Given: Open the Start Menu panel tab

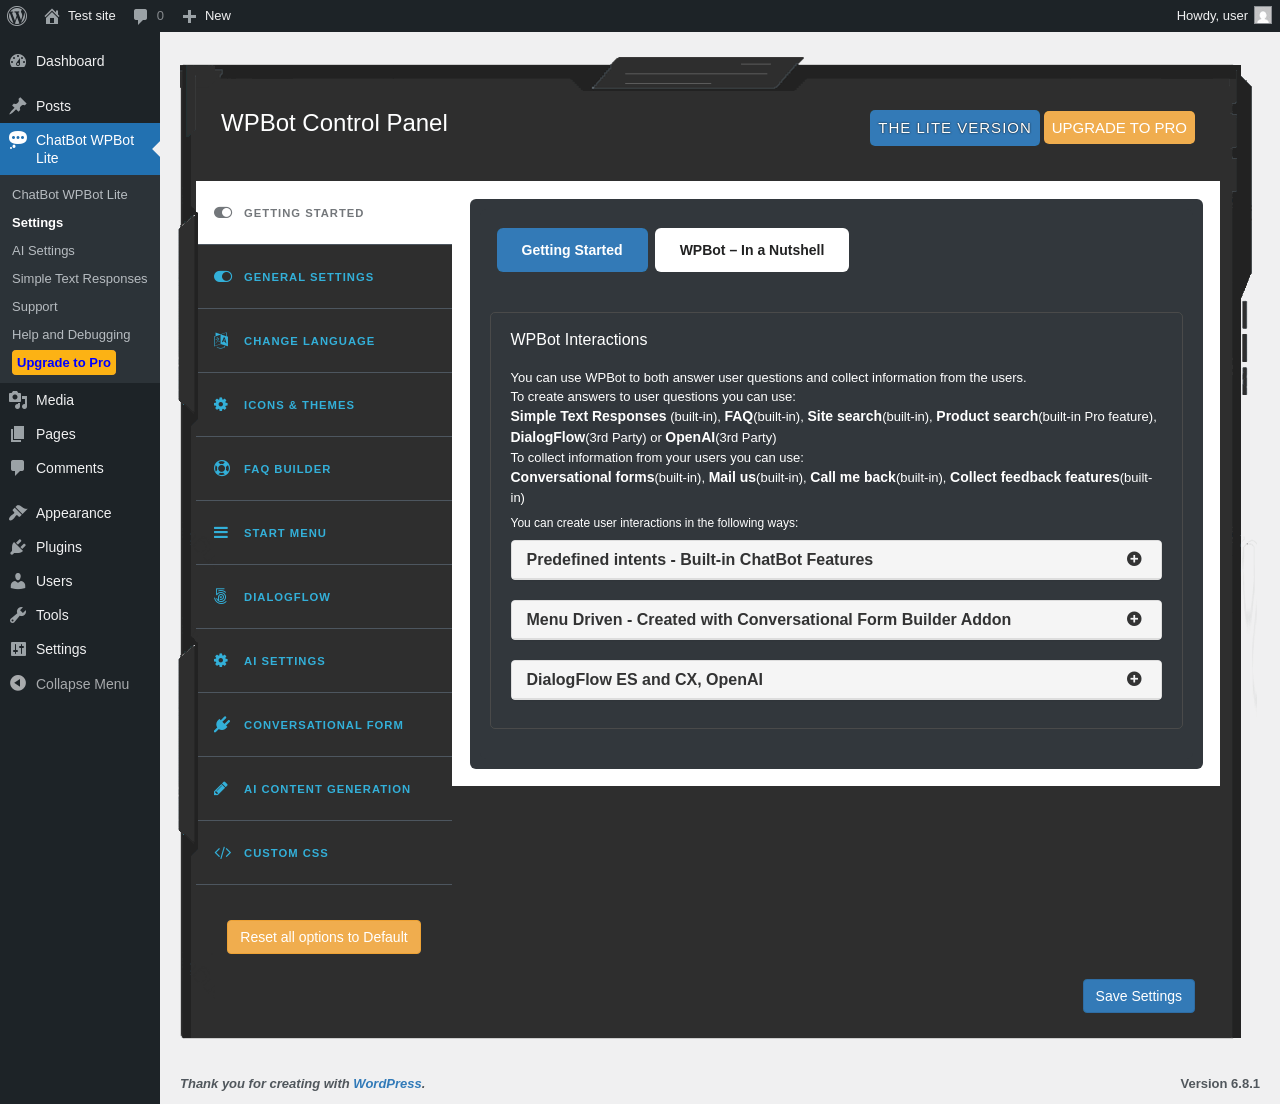Looking at the screenshot, I should (x=325, y=533).
